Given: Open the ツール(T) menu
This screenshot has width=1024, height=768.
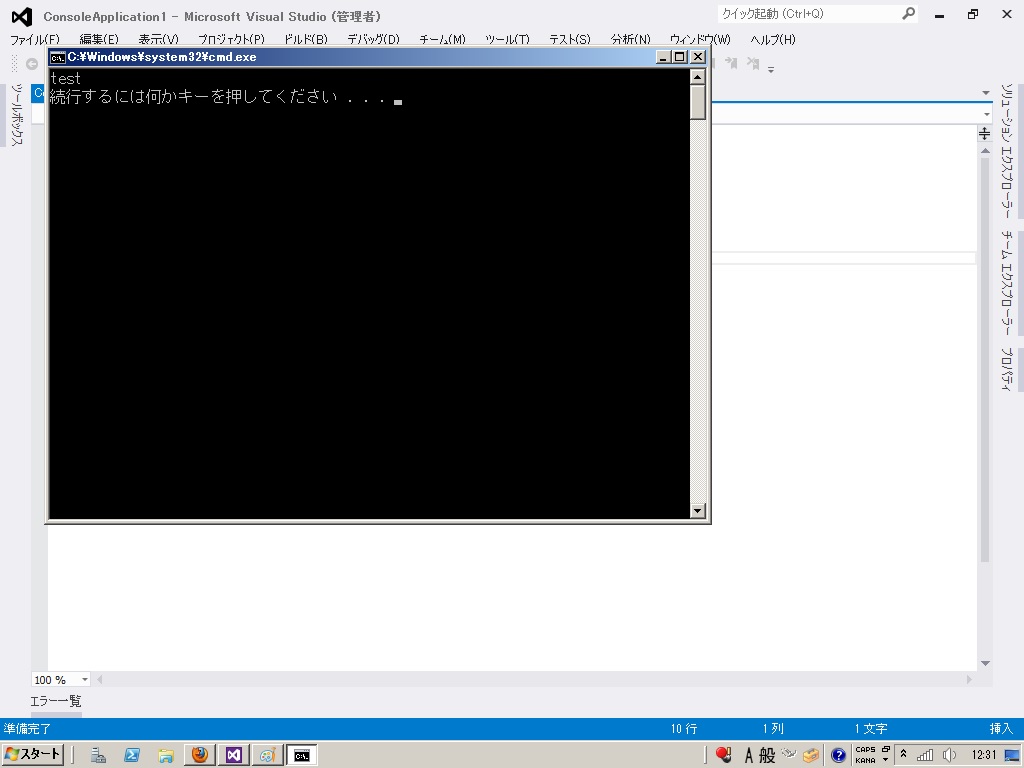Looking at the screenshot, I should coord(507,39).
